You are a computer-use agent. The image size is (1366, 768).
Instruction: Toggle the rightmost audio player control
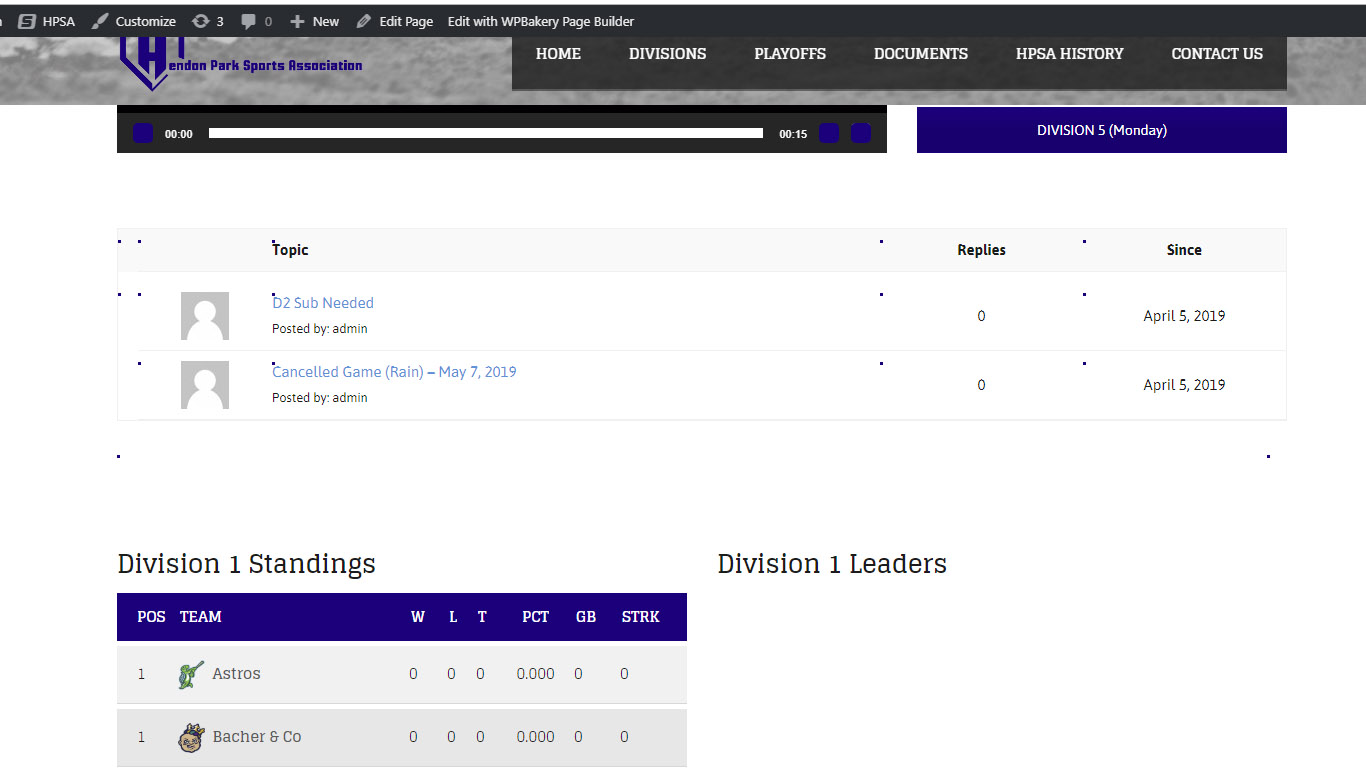pos(860,132)
